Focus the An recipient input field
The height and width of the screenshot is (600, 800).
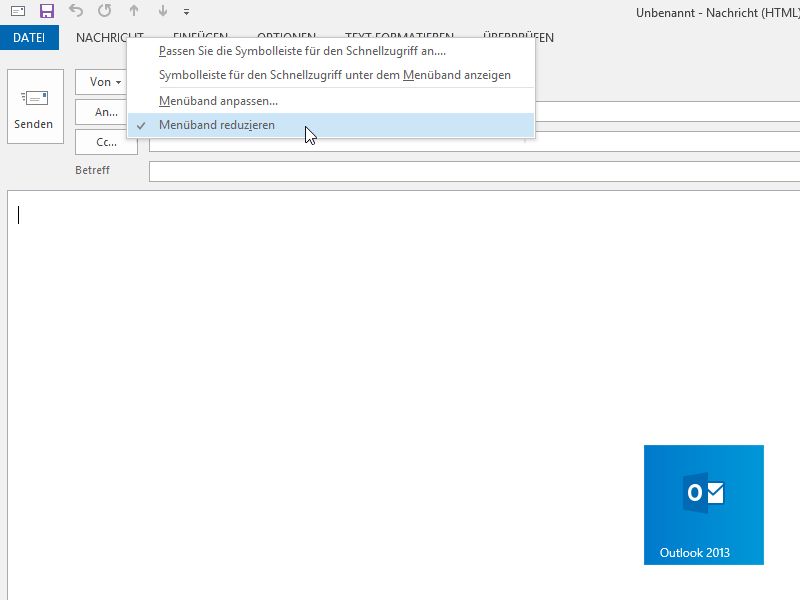667,112
